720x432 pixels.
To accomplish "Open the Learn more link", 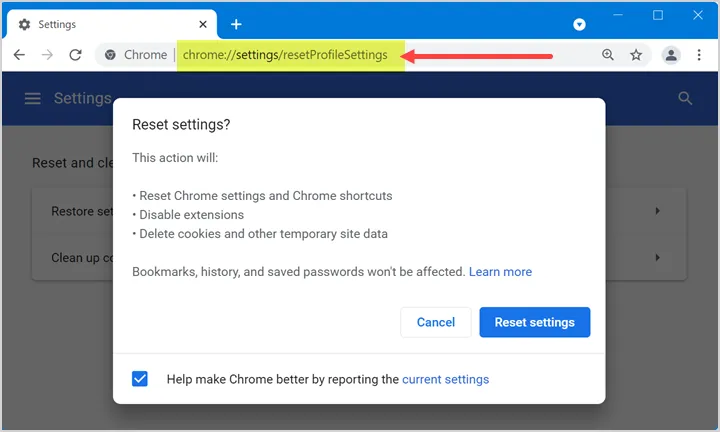I will tap(500, 272).
